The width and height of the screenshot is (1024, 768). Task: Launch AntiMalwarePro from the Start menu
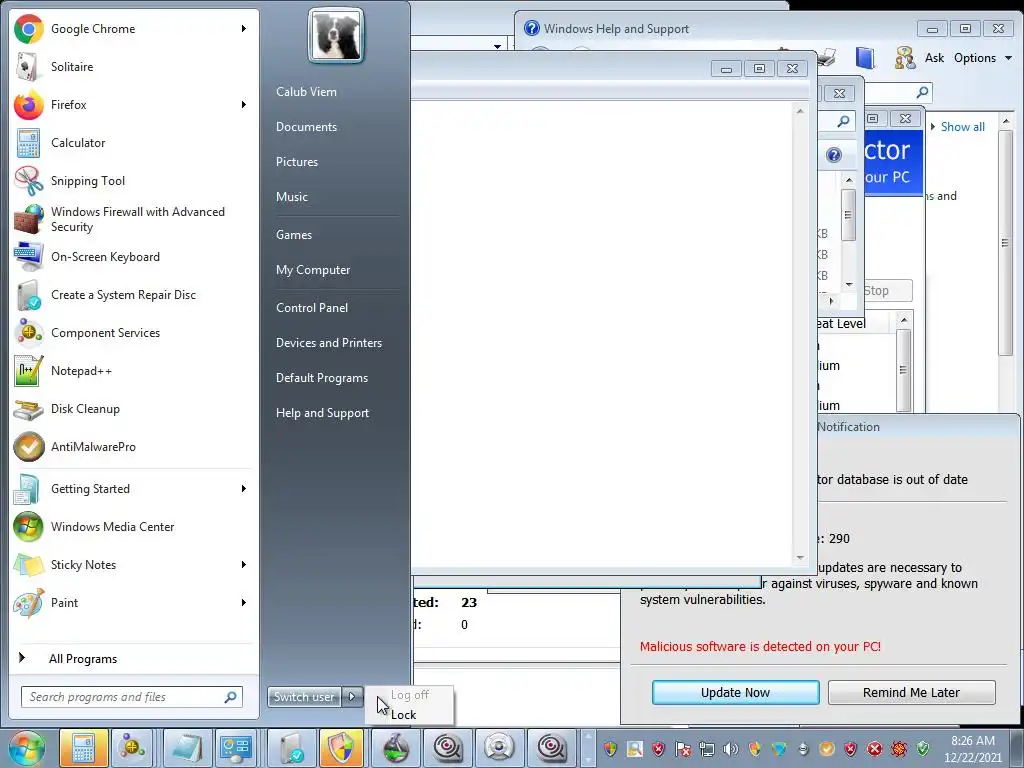pos(134,447)
